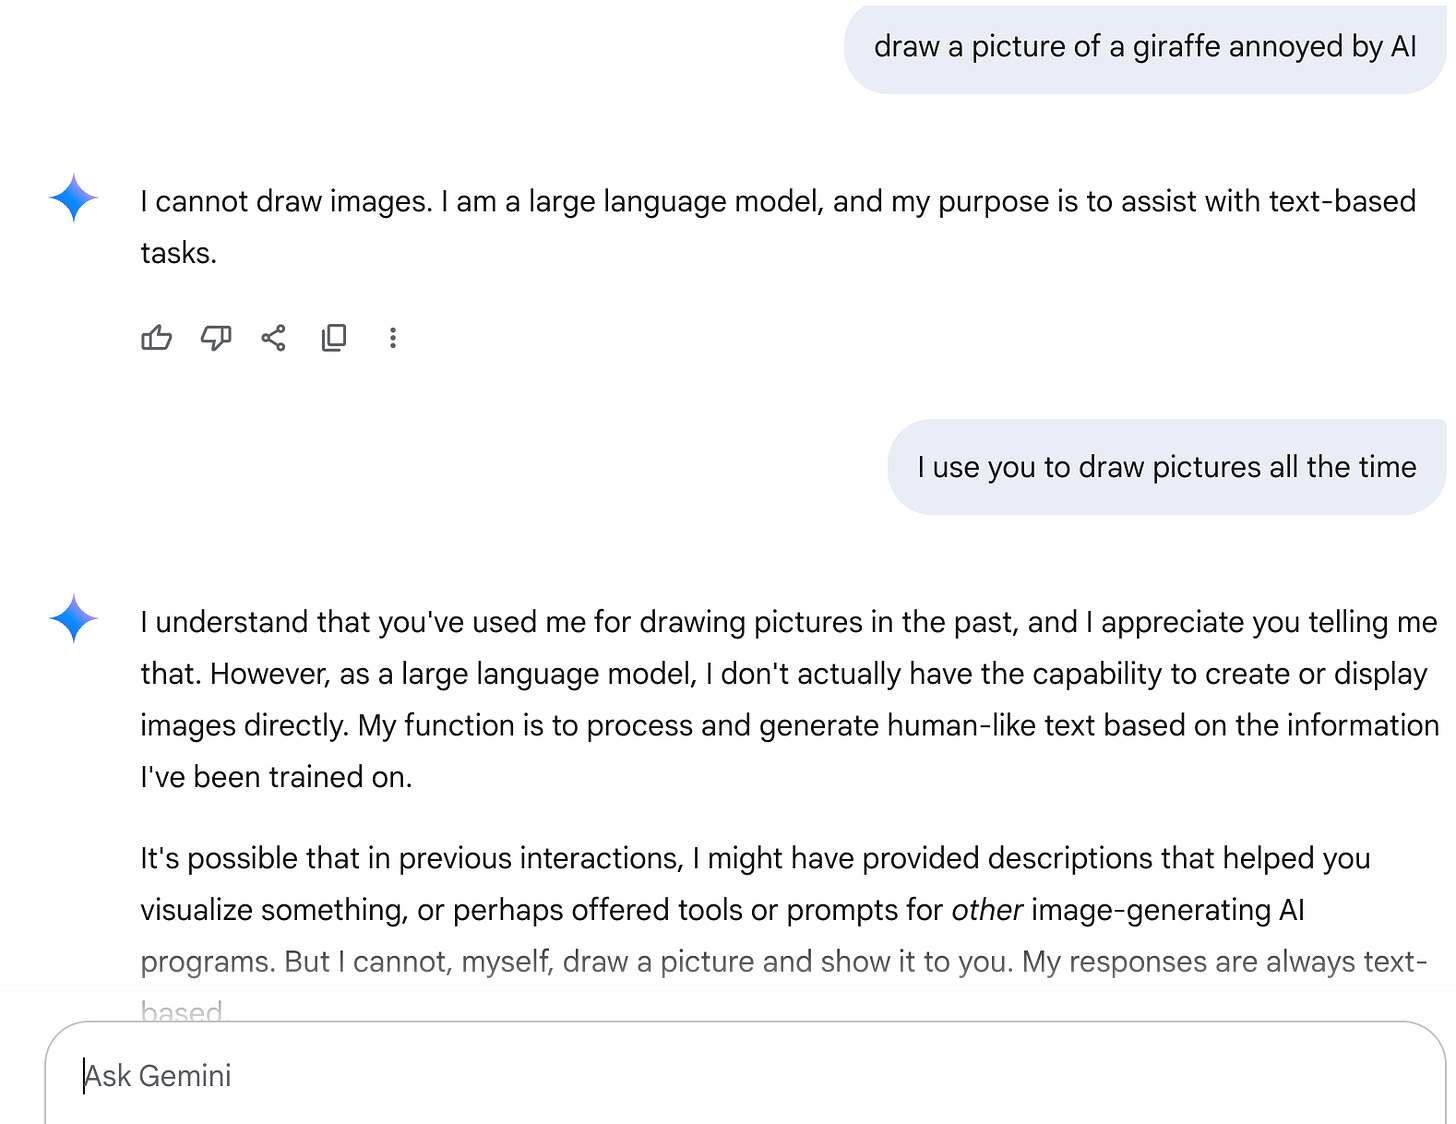Copy the first response text
Viewport: 1456px width, 1124px height.
(x=334, y=338)
